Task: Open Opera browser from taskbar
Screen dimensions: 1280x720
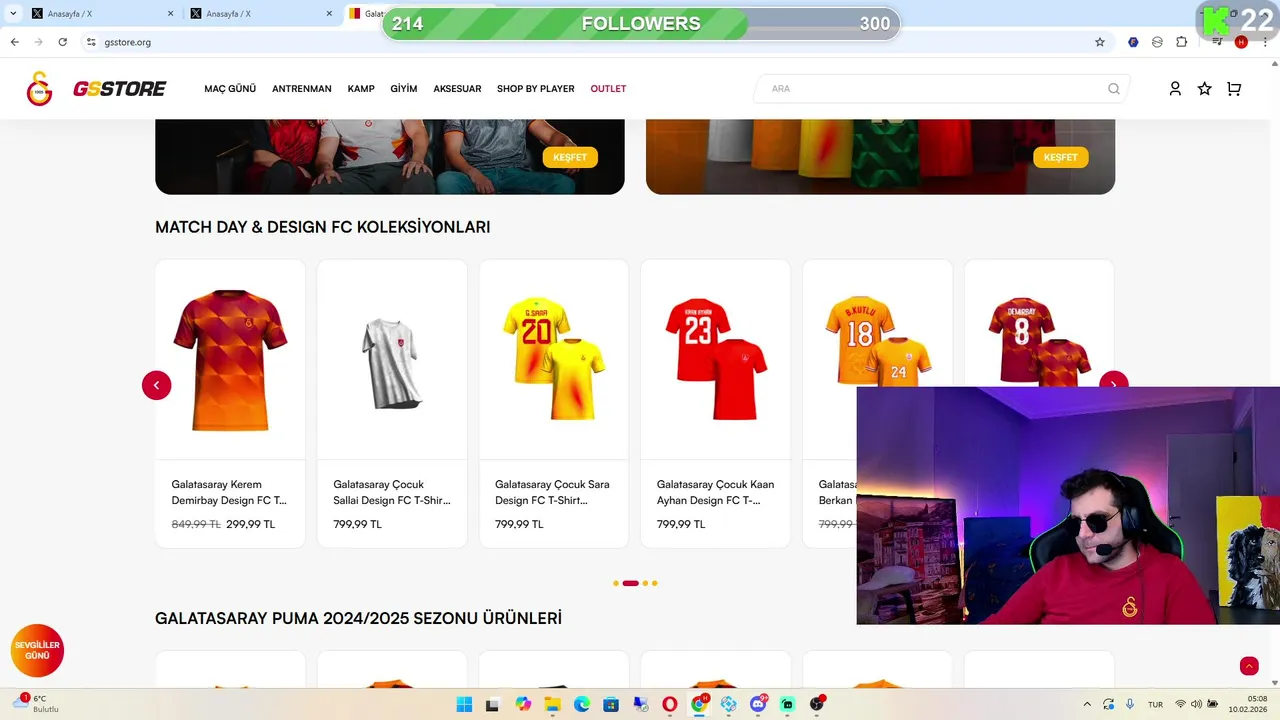Action: coord(670,704)
